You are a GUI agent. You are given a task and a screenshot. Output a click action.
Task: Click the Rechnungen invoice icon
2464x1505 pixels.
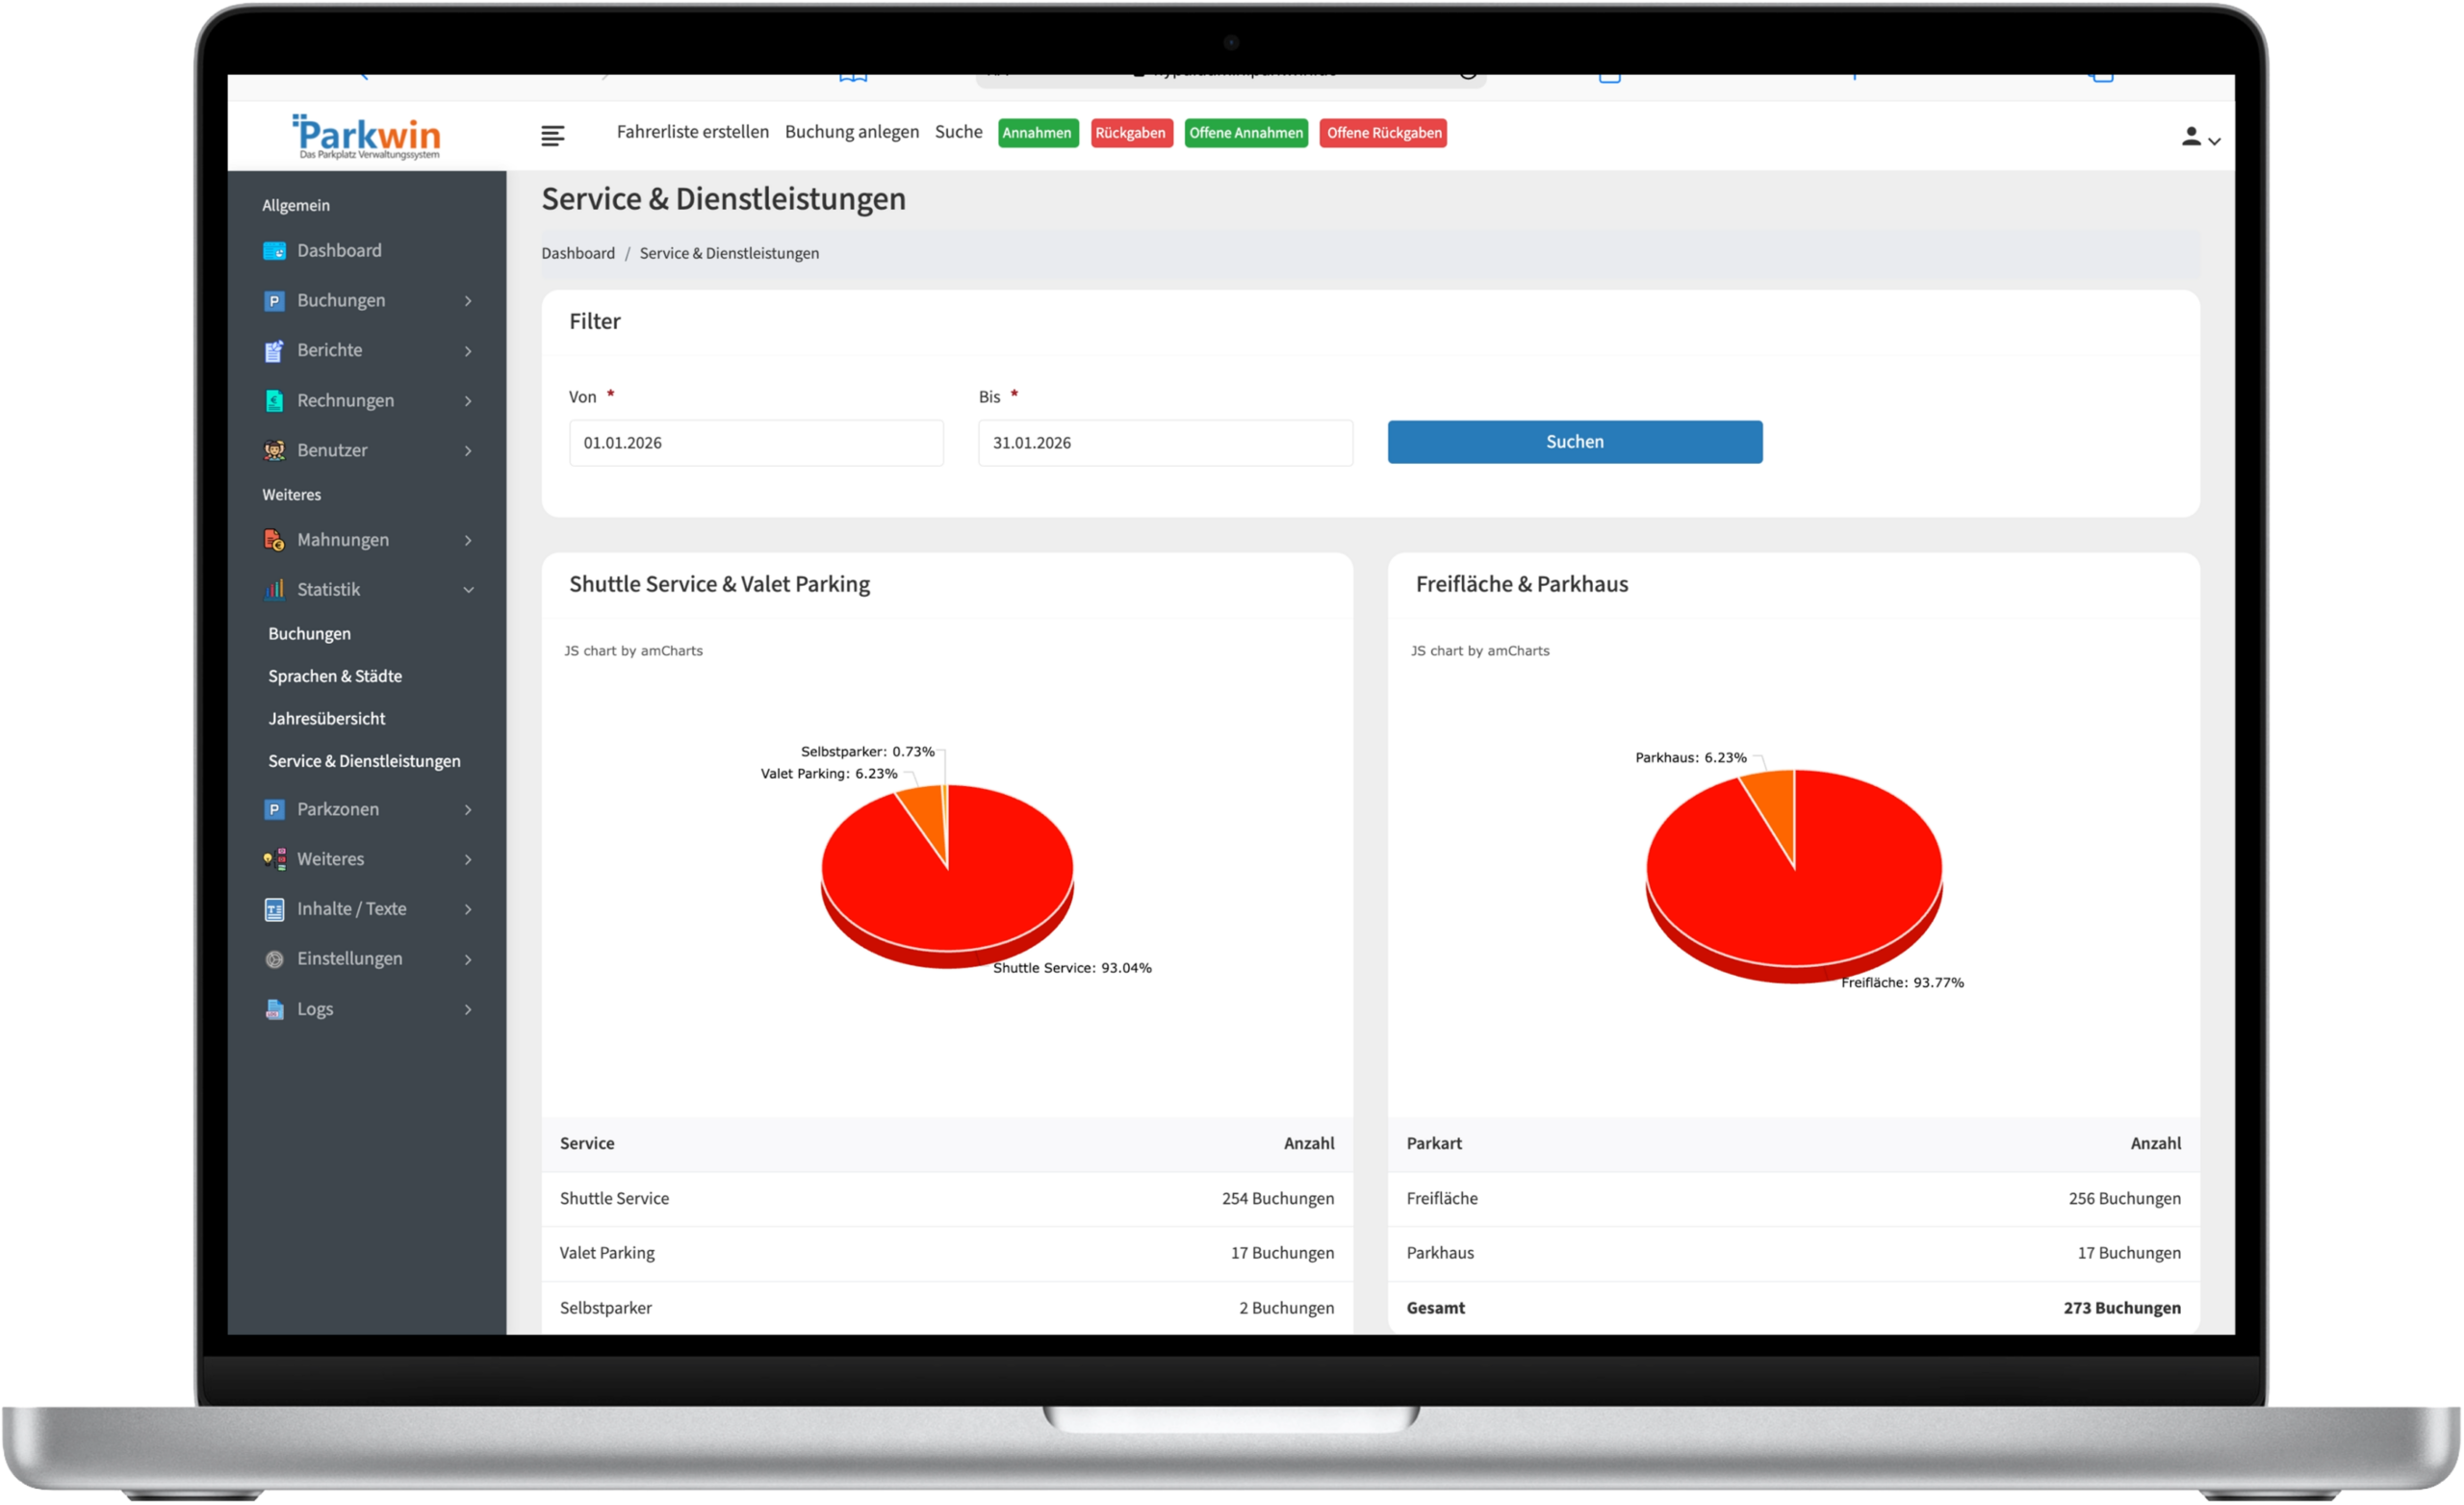pos(274,401)
